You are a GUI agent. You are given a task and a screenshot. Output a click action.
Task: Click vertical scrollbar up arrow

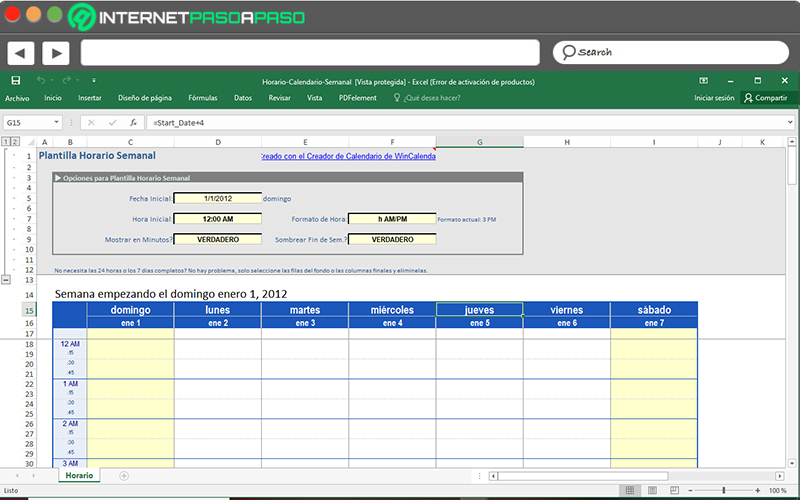(x=792, y=142)
